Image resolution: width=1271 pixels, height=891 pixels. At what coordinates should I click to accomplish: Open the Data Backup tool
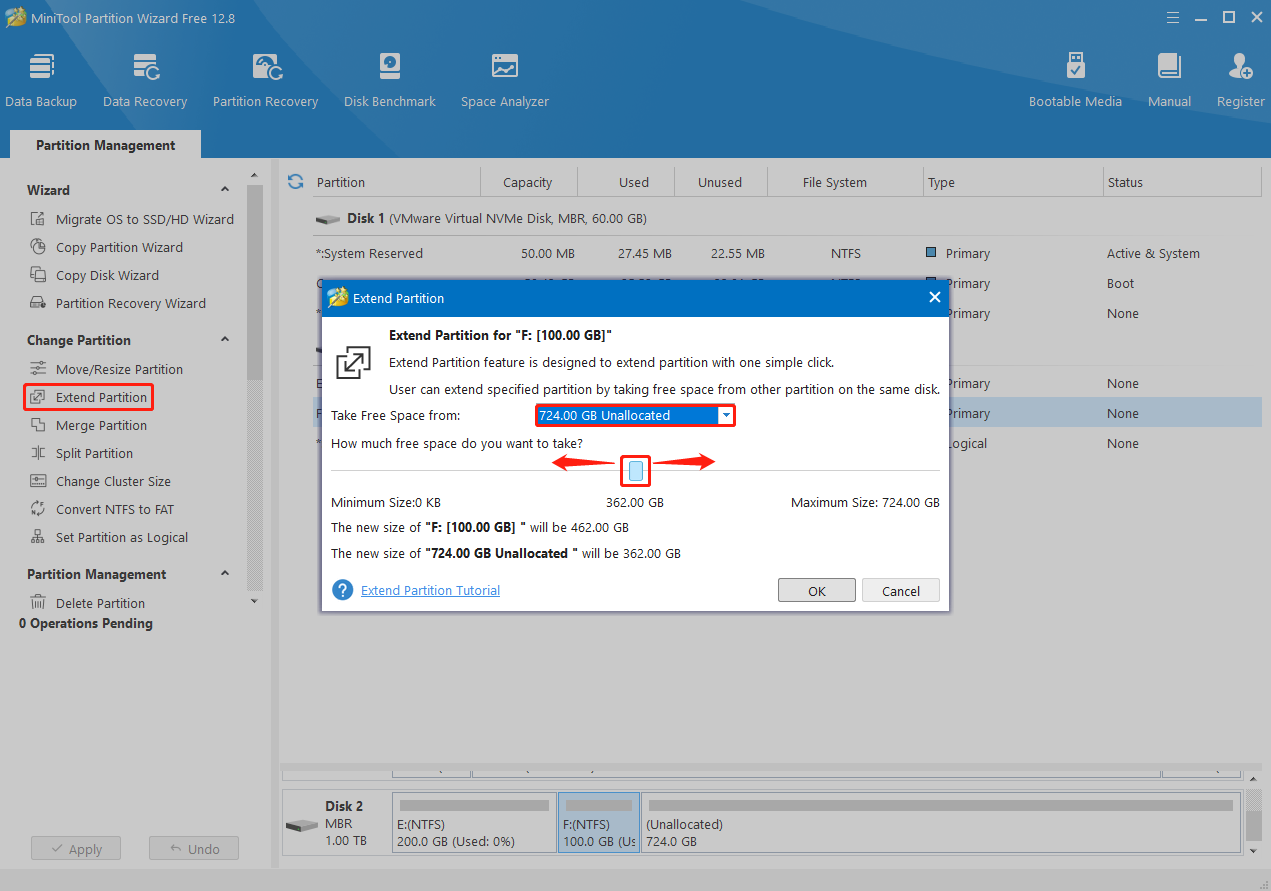click(x=41, y=80)
